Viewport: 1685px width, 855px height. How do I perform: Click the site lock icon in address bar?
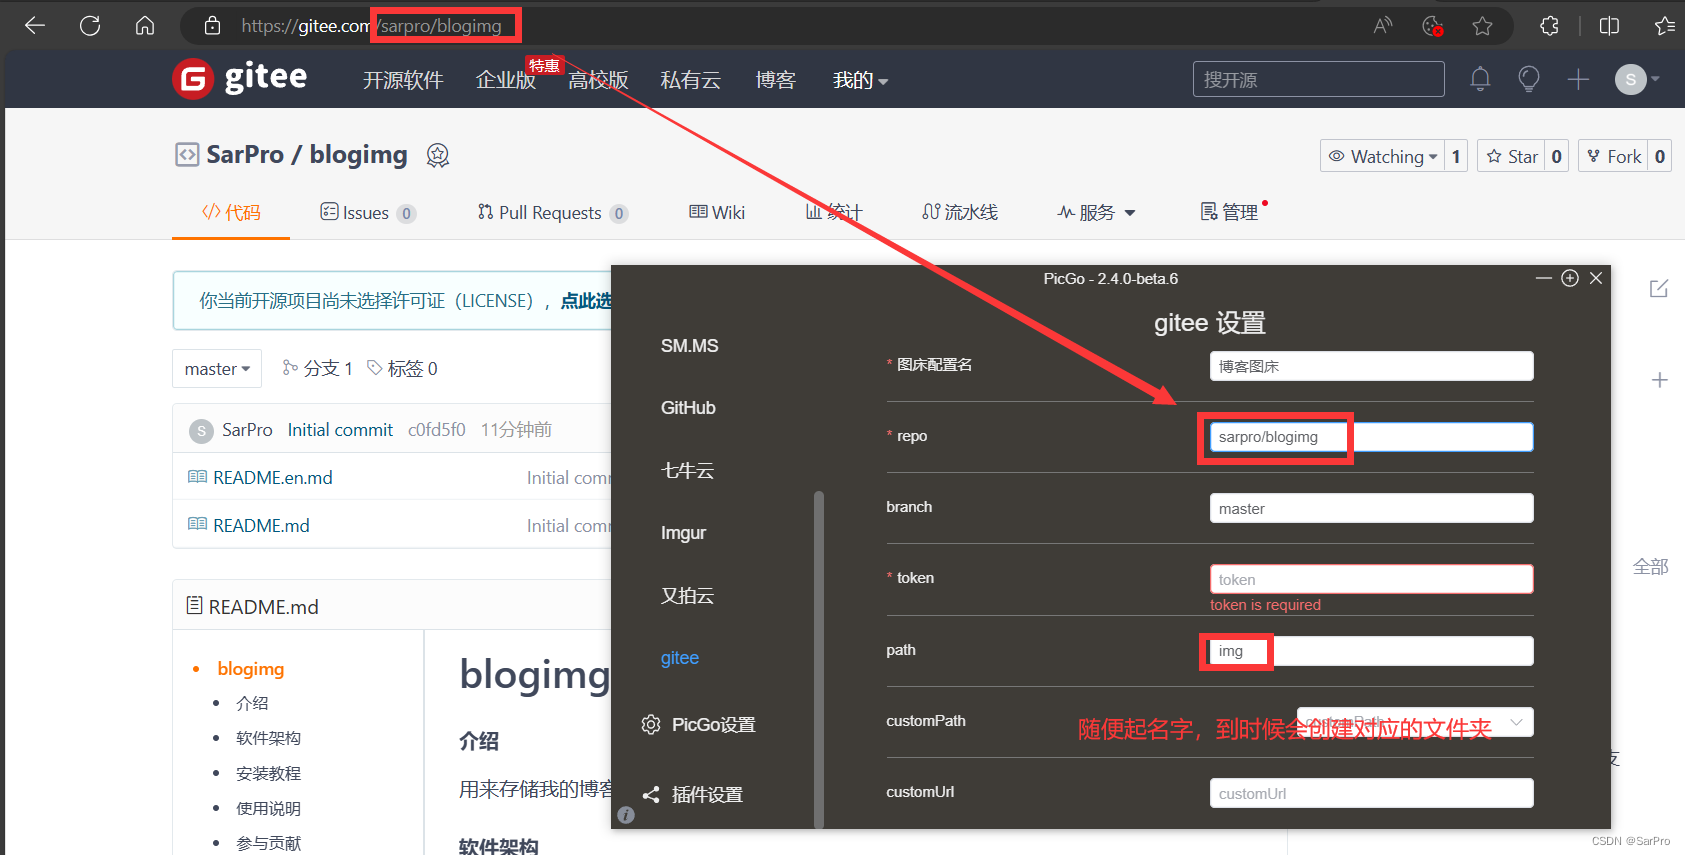212,26
